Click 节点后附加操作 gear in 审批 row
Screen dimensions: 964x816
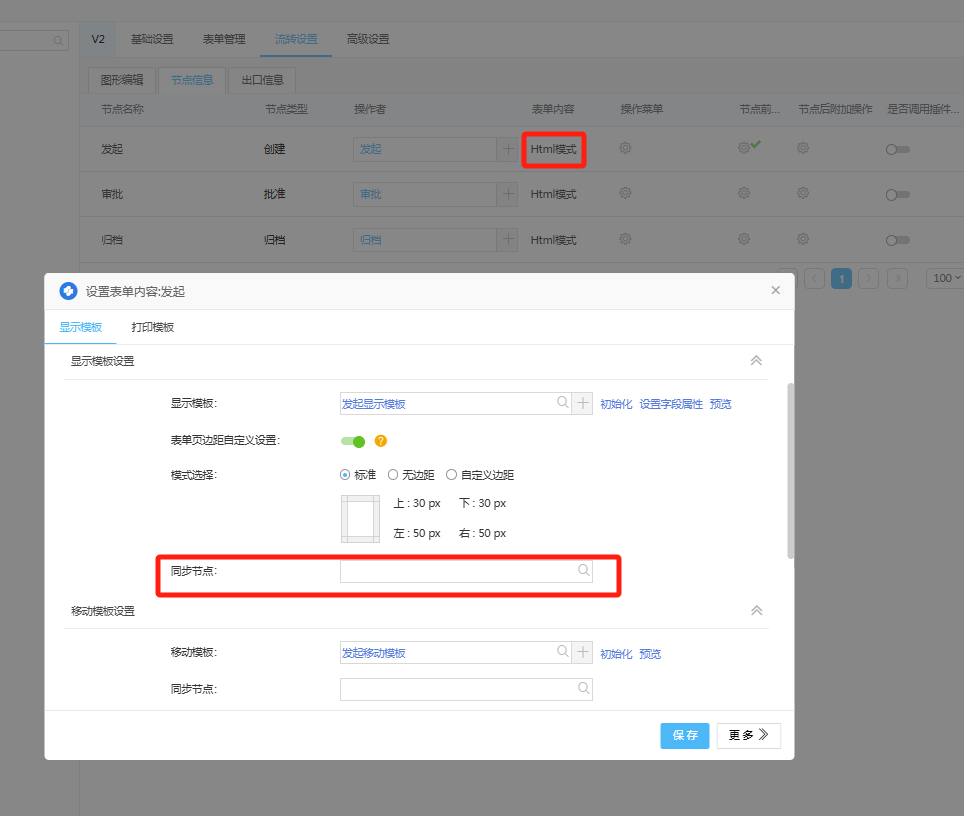pyautogui.click(x=803, y=193)
